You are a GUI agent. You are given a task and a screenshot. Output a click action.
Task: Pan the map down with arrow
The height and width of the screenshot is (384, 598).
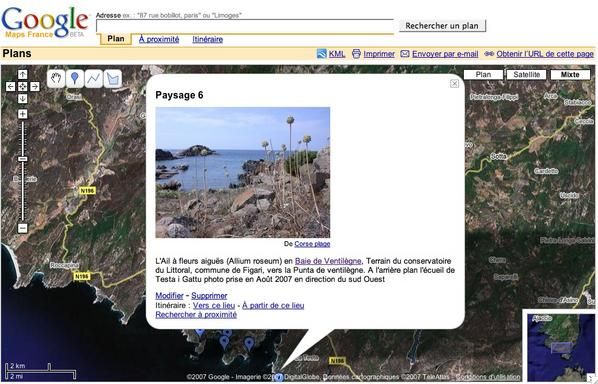tap(23, 99)
